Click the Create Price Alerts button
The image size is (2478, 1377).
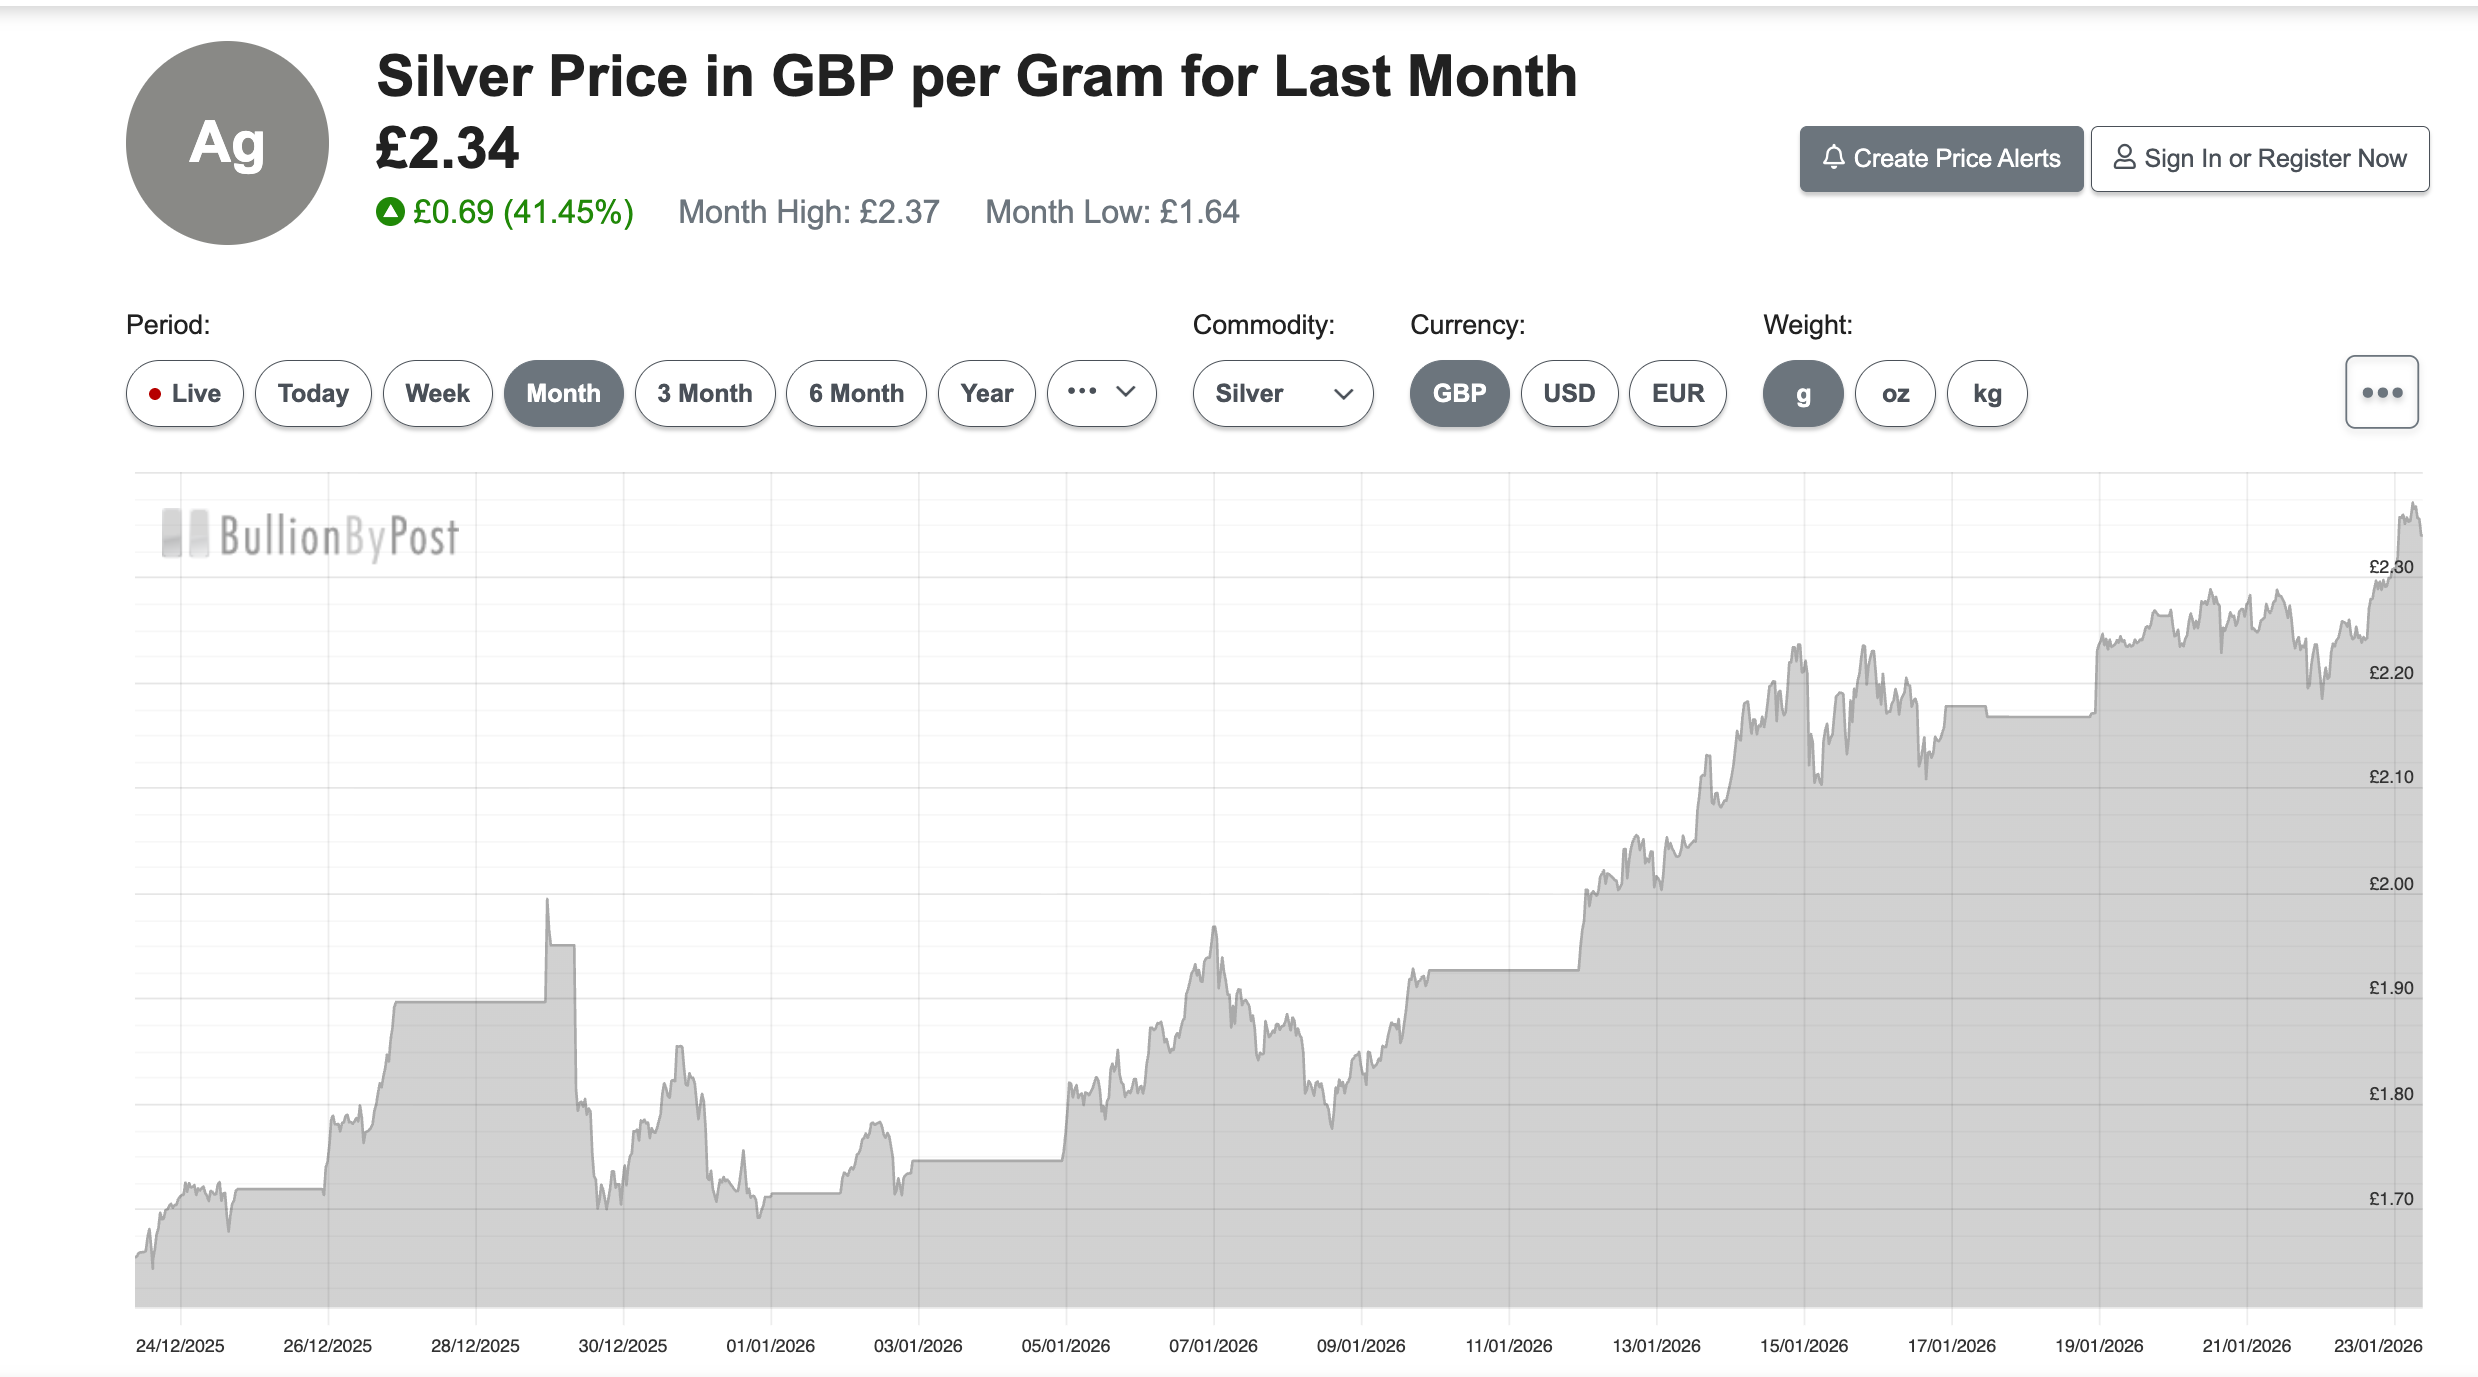[1940, 158]
